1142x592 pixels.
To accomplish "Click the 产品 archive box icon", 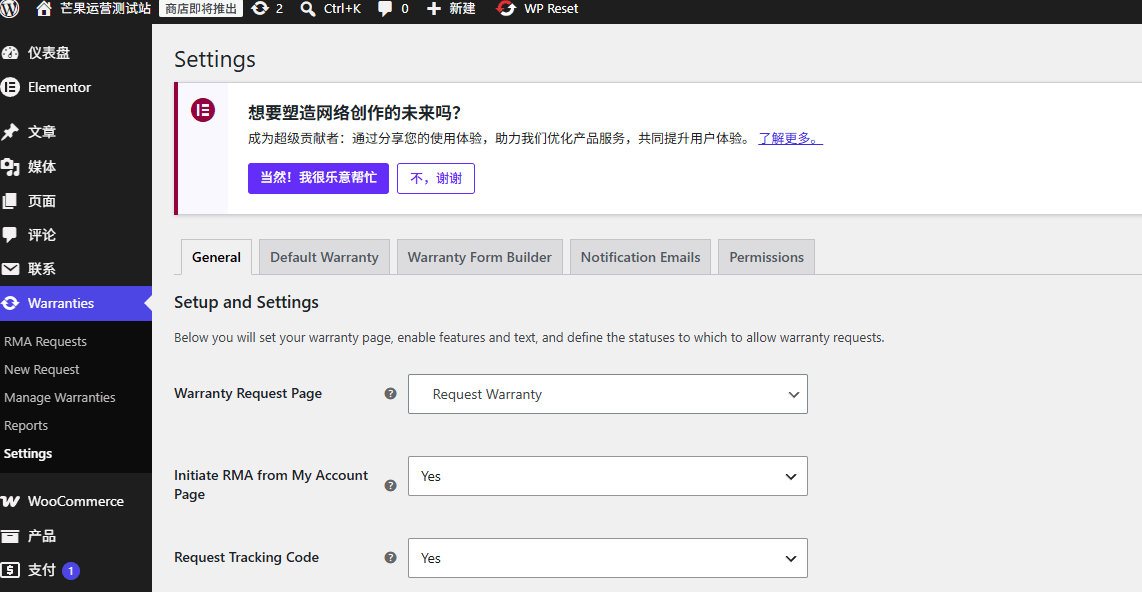I will coord(10,536).
